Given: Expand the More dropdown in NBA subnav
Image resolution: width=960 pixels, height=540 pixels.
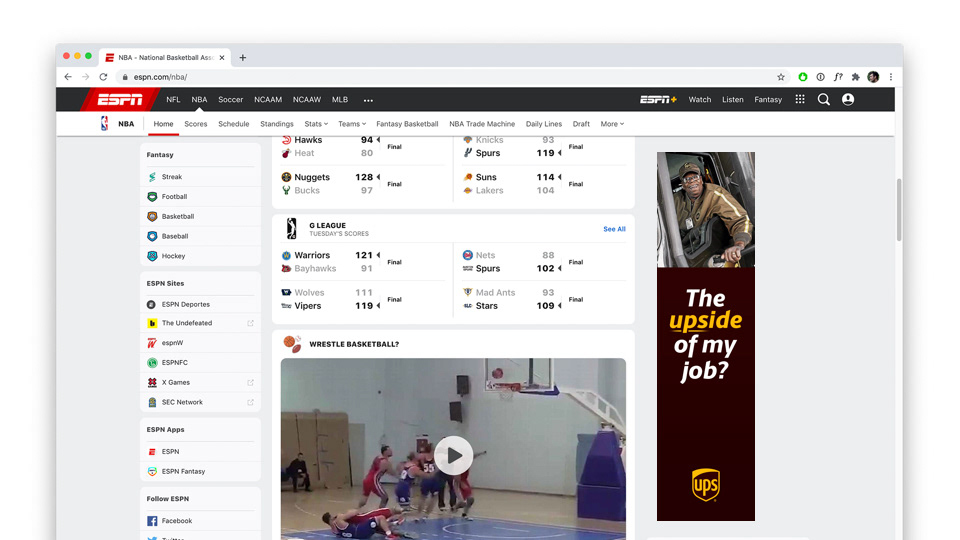Looking at the screenshot, I should (612, 124).
